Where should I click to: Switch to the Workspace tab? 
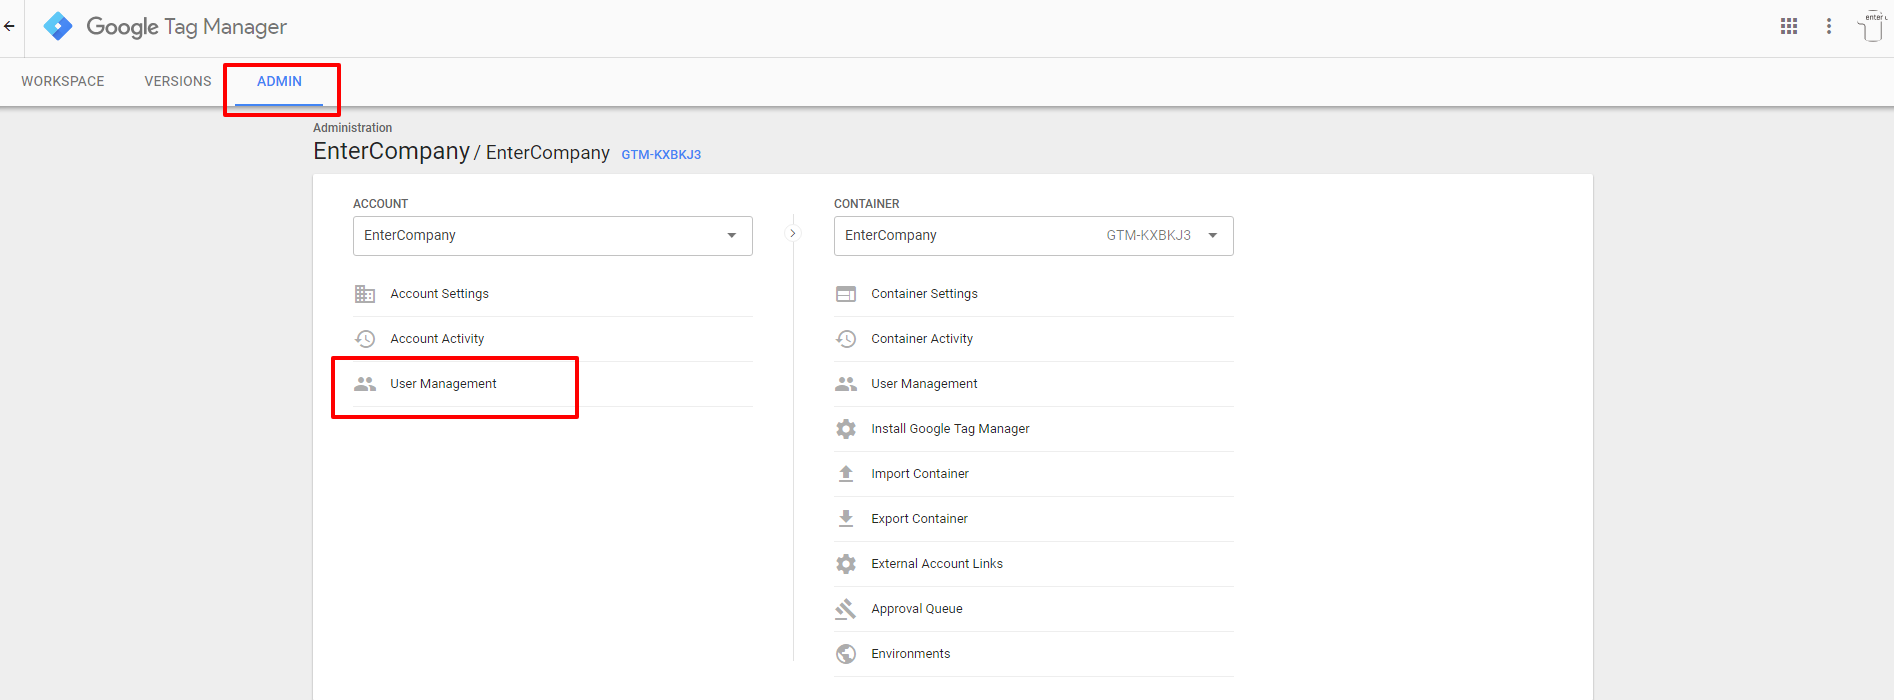coord(63,82)
